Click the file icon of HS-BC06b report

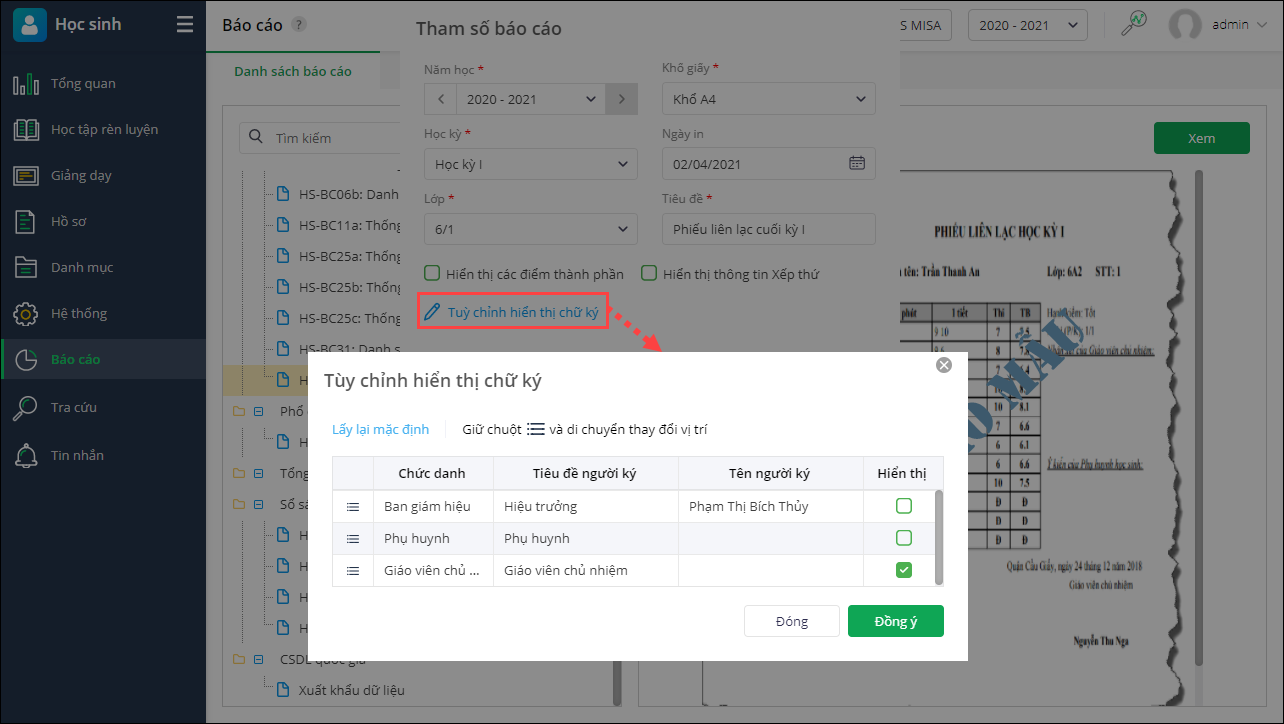pyautogui.click(x=282, y=195)
